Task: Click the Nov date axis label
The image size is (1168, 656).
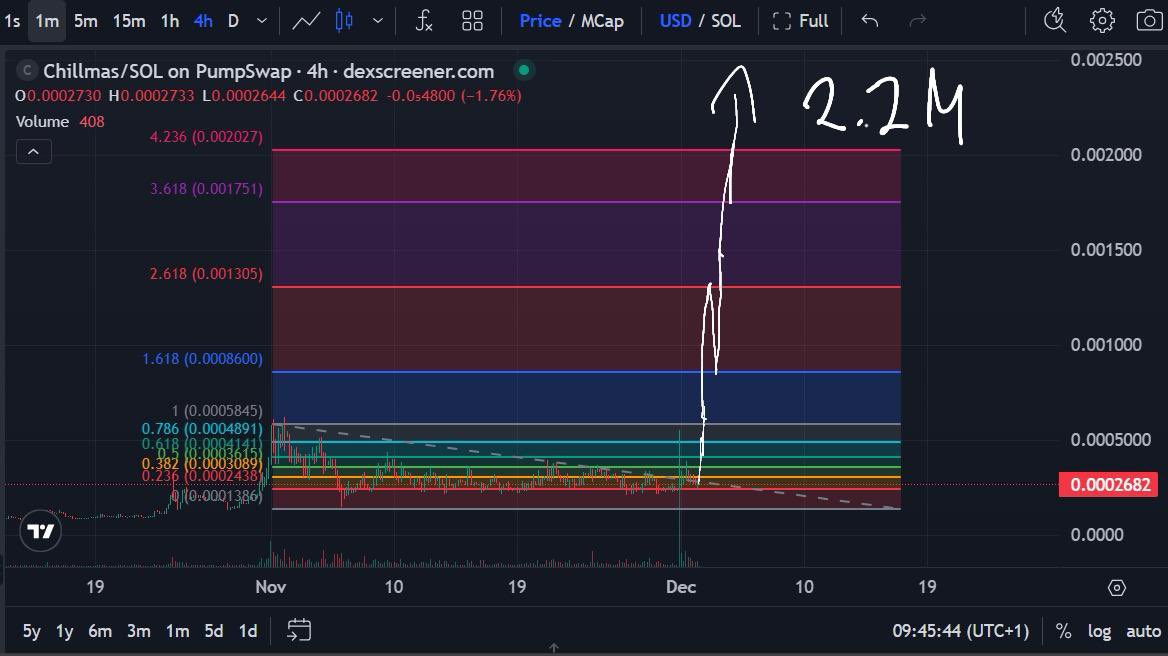Action: [270, 587]
